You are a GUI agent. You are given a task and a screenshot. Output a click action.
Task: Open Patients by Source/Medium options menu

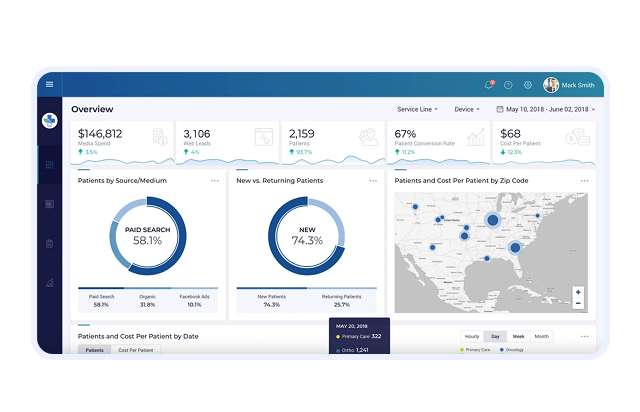tap(214, 181)
